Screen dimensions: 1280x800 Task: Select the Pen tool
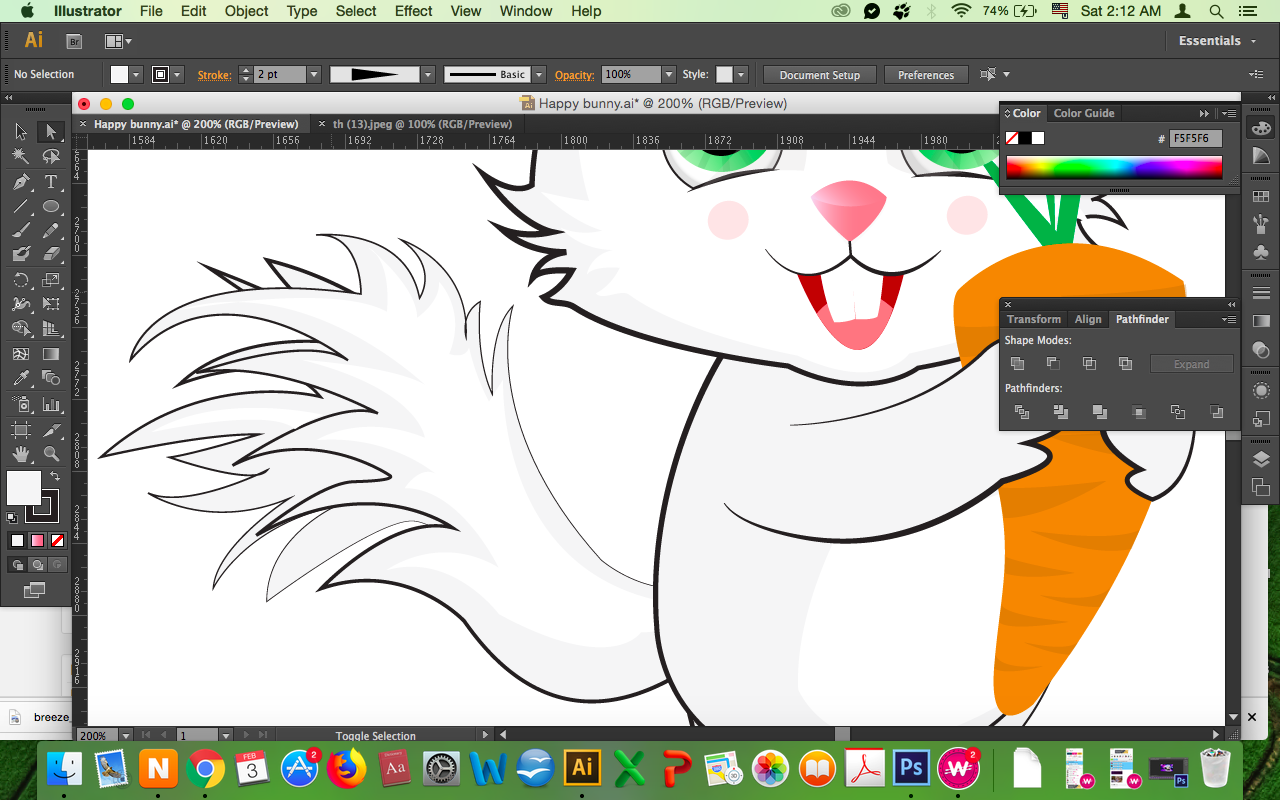[x=21, y=182]
